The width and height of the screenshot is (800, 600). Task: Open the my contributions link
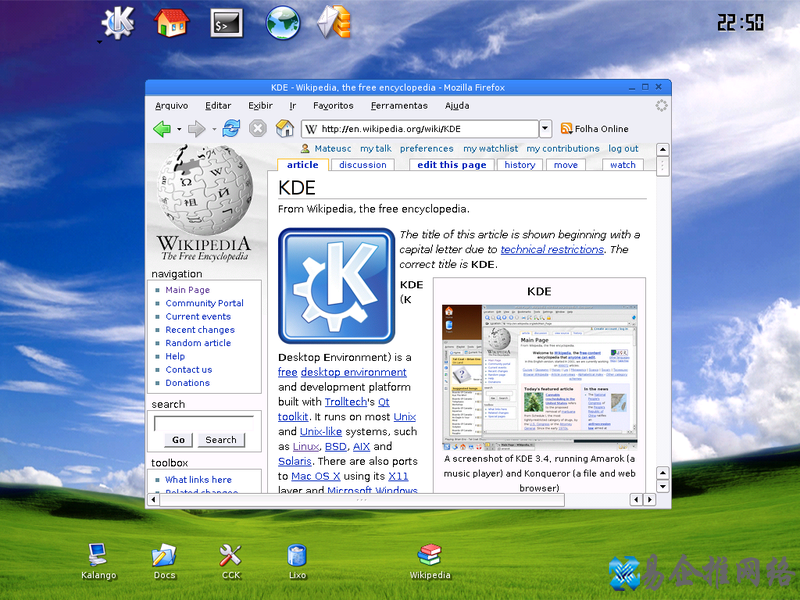click(x=563, y=148)
